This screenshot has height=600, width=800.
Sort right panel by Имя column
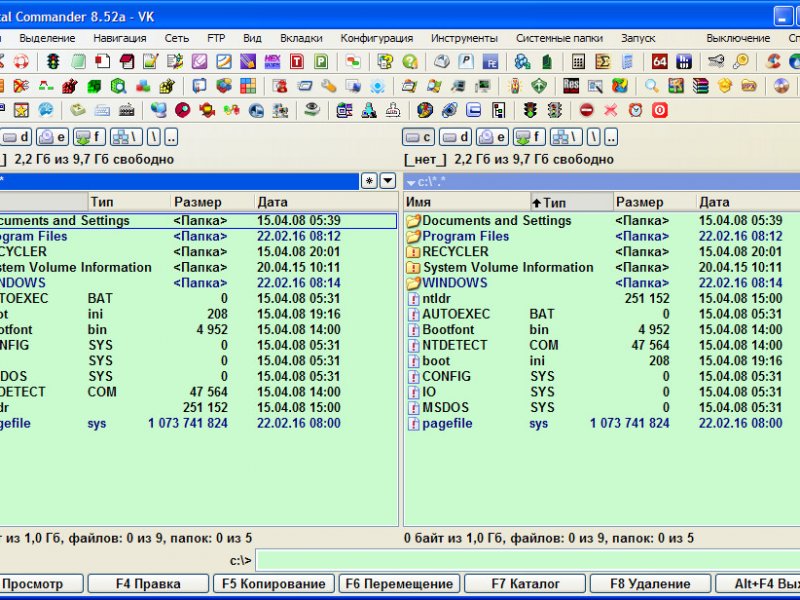467,202
